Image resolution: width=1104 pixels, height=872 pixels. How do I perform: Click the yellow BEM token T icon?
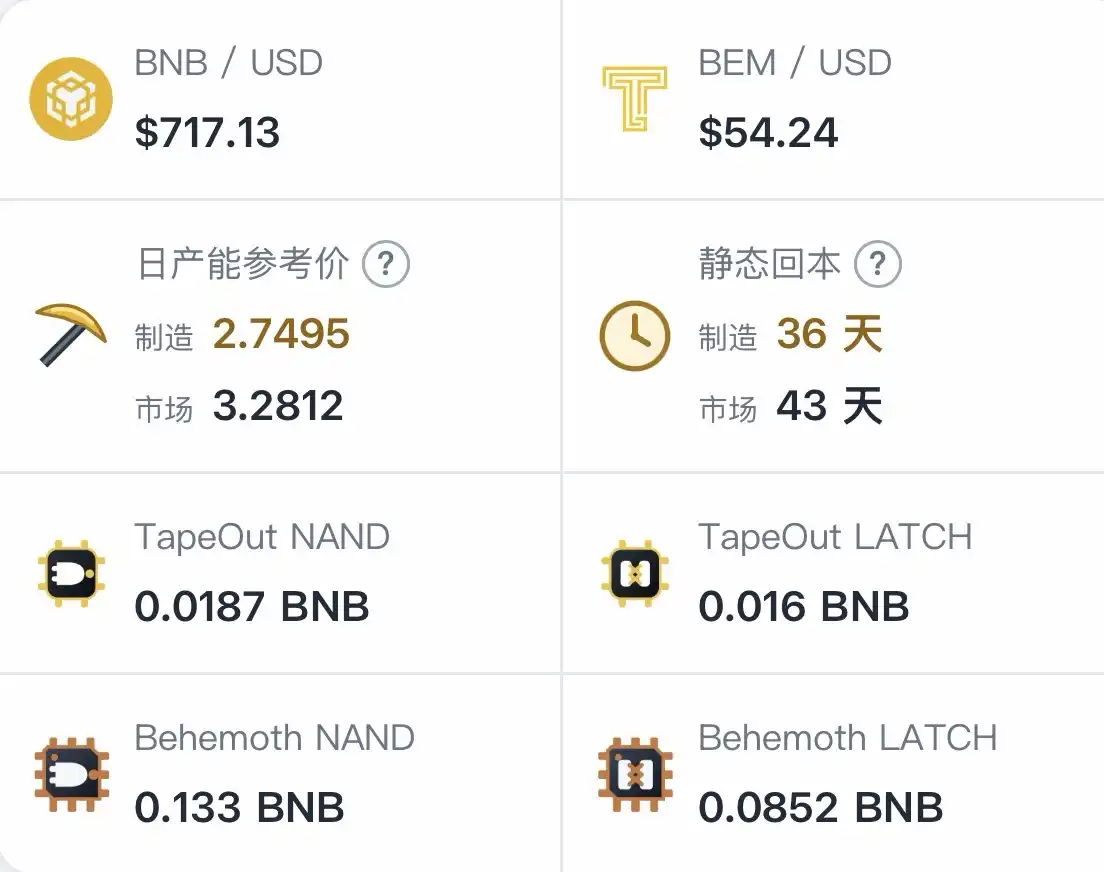(634, 99)
